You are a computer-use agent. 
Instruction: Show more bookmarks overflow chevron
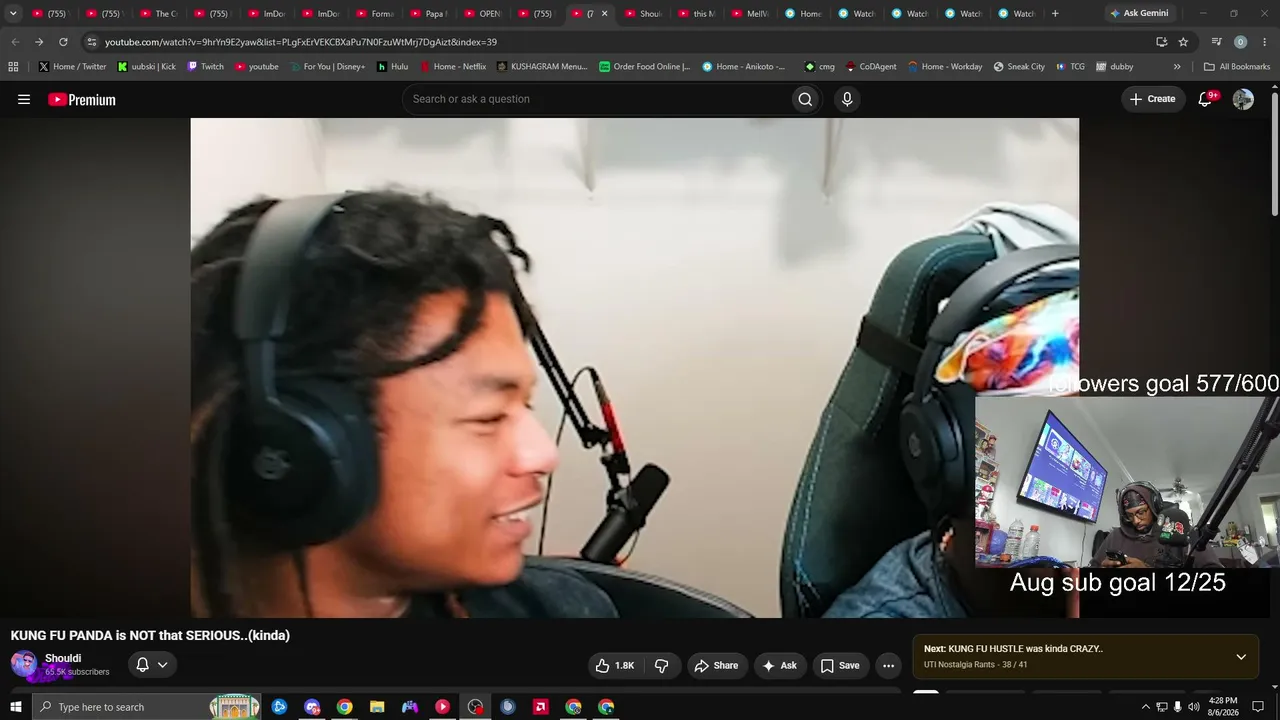(1177, 67)
